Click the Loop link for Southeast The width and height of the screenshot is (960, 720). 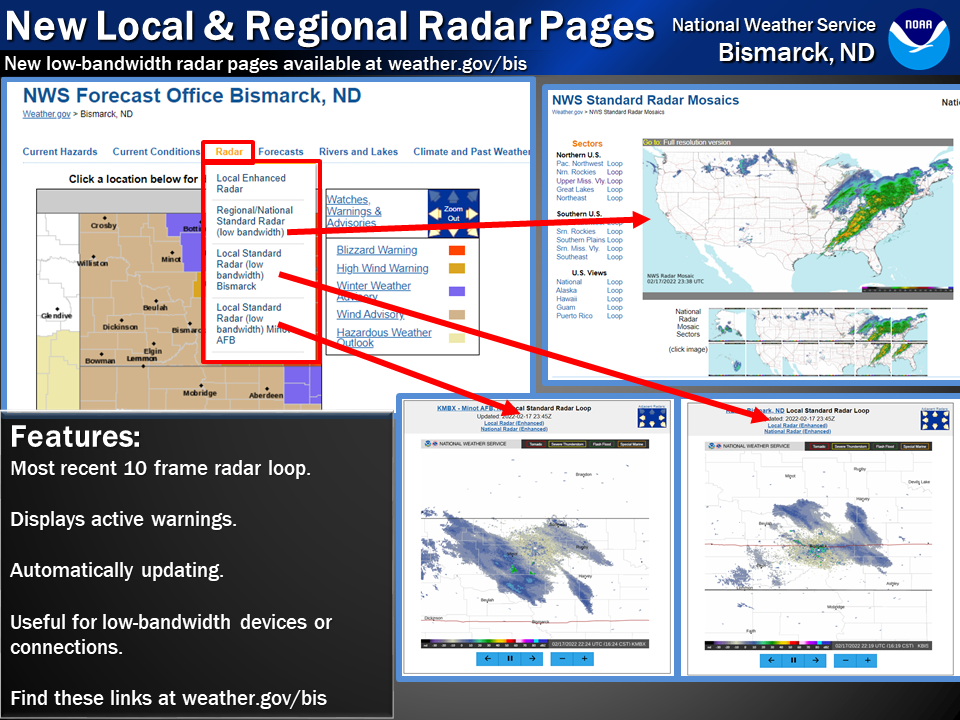click(615, 257)
